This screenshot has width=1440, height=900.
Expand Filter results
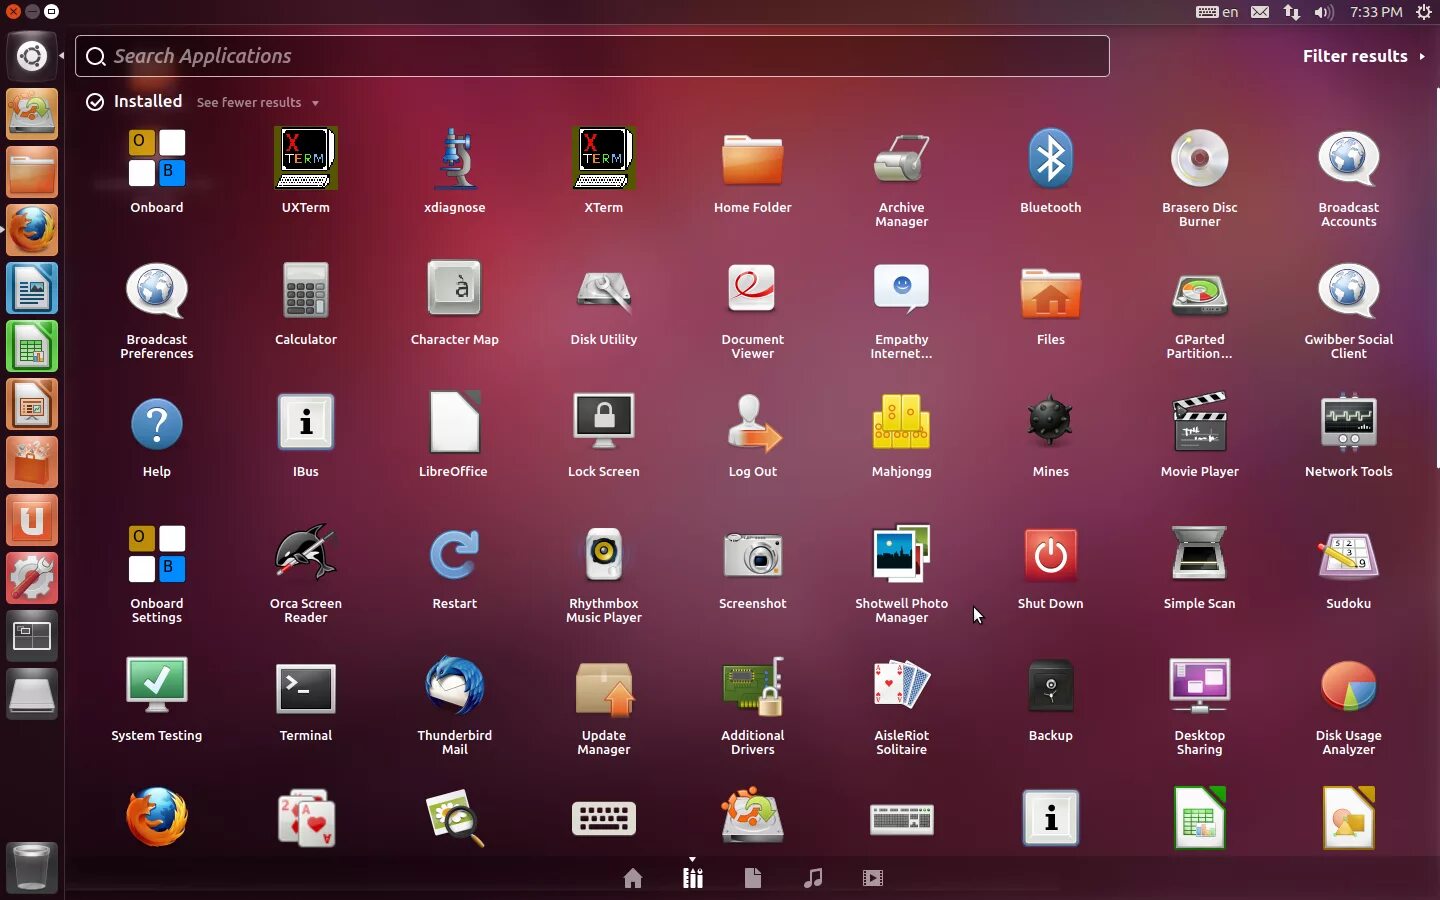pos(1364,56)
